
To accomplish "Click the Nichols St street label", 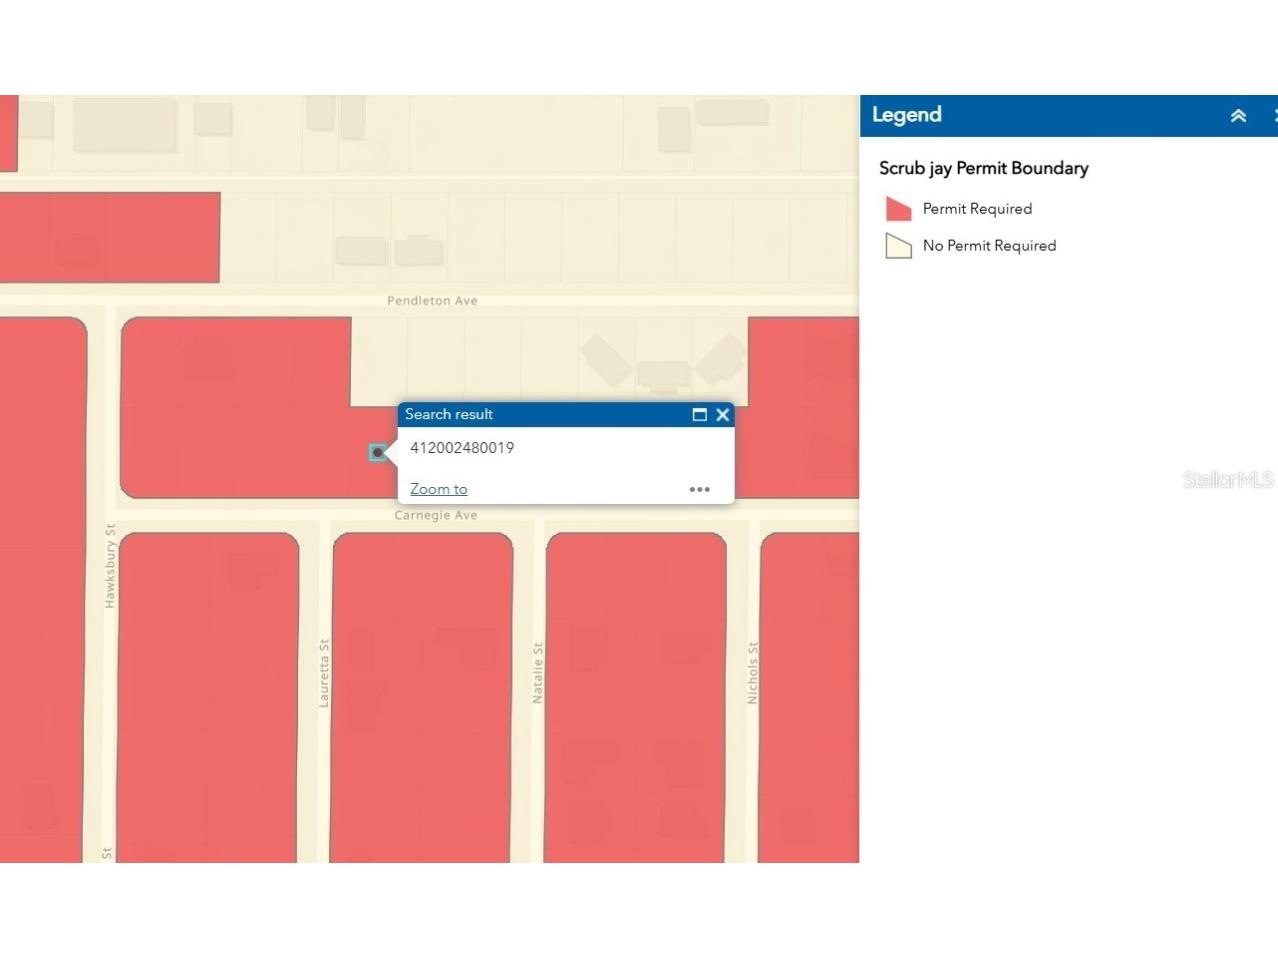I will tap(753, 673).
